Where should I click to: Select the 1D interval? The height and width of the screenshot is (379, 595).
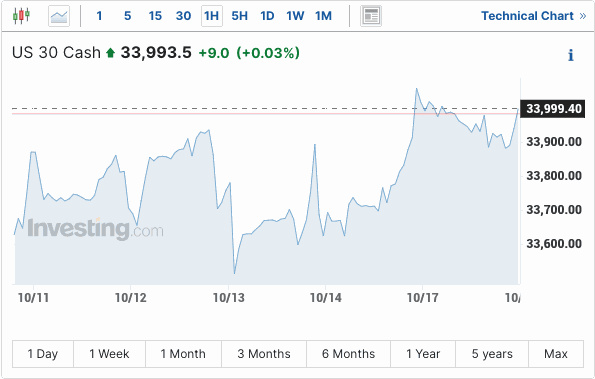click(267, 16)
